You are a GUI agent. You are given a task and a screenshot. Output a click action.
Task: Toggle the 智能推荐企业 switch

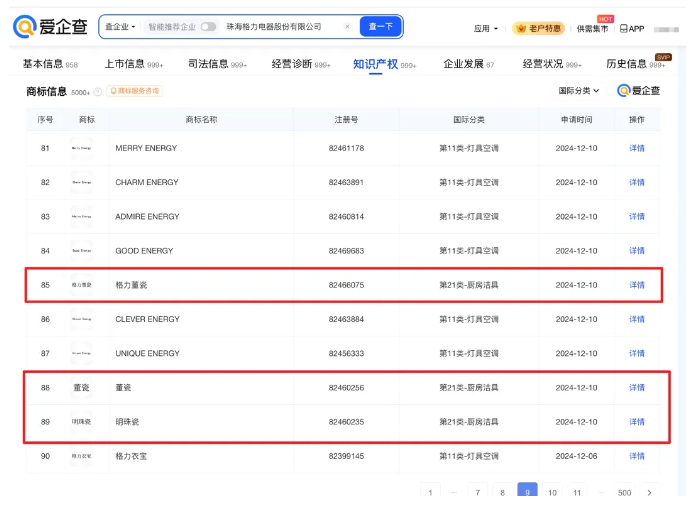(208, 27)
